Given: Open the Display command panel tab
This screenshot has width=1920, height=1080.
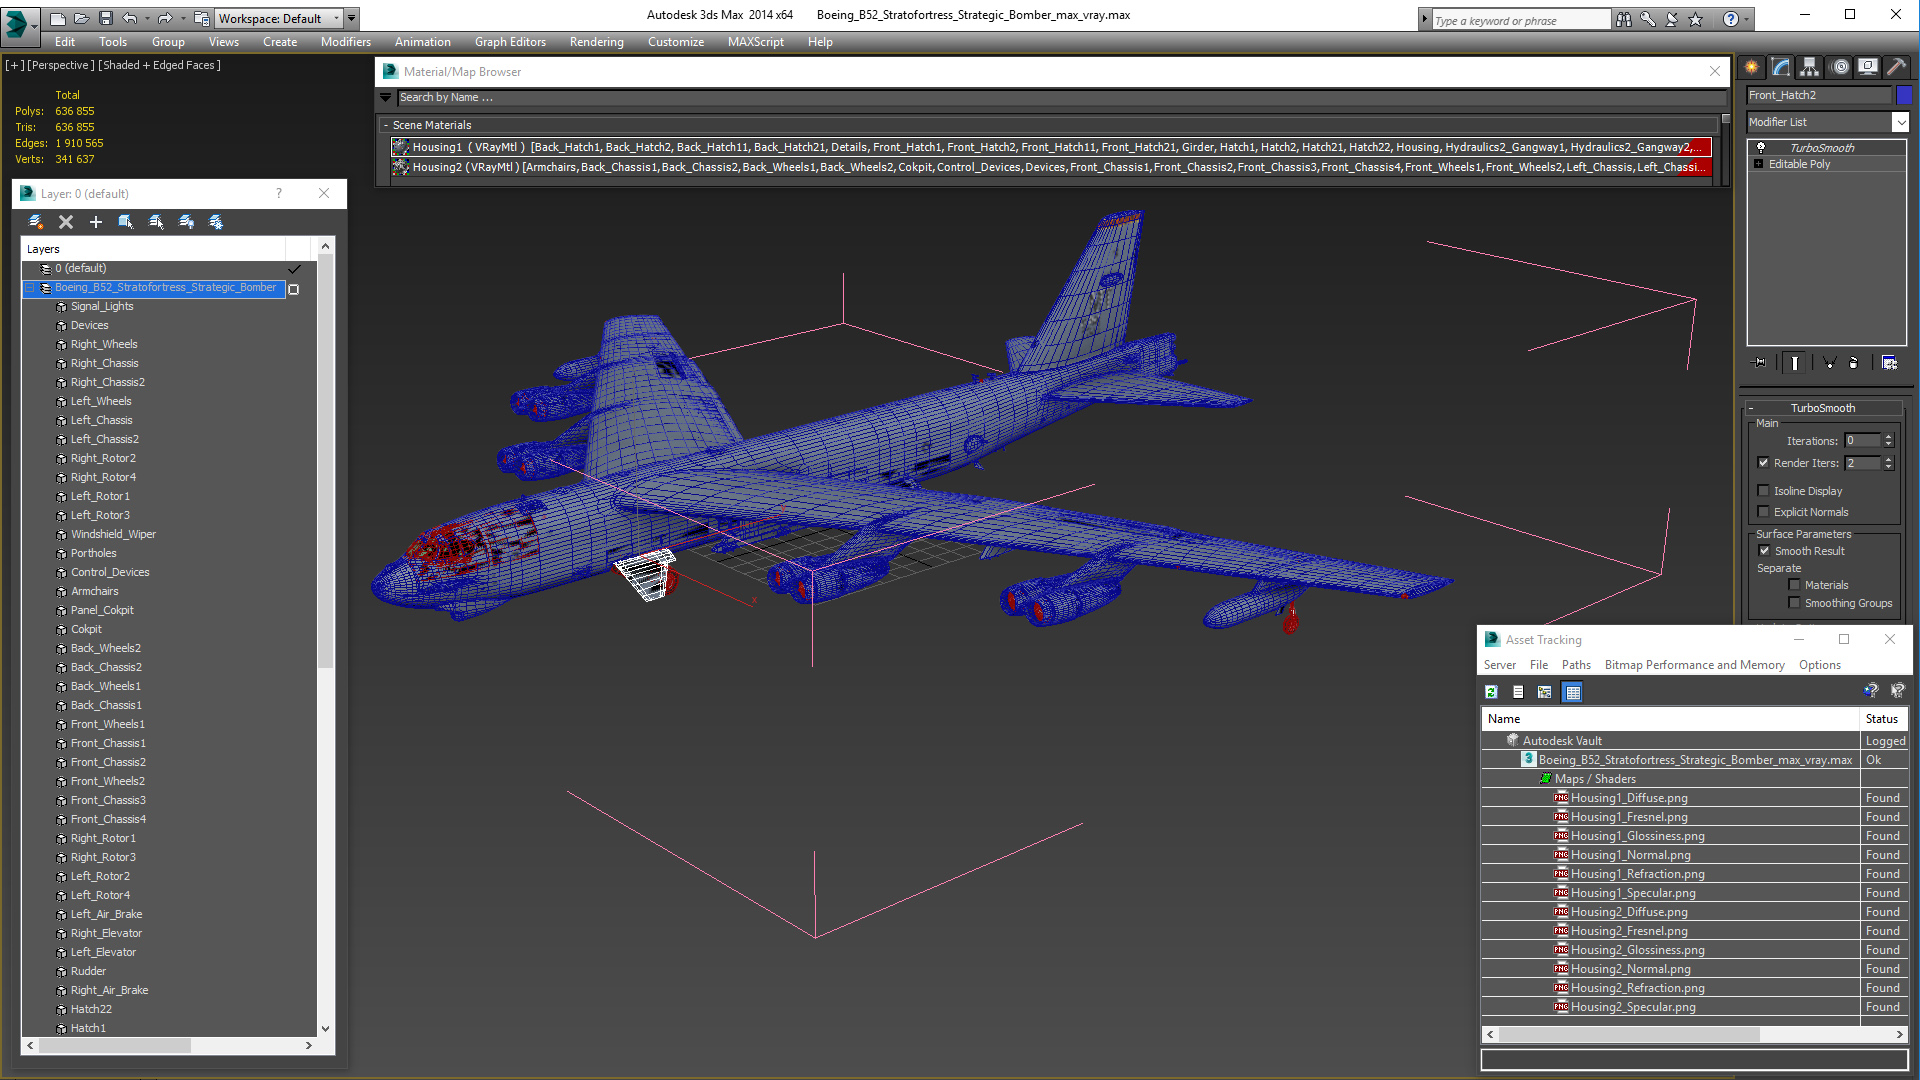Looking at the screenshot, I should point(1868,67).
